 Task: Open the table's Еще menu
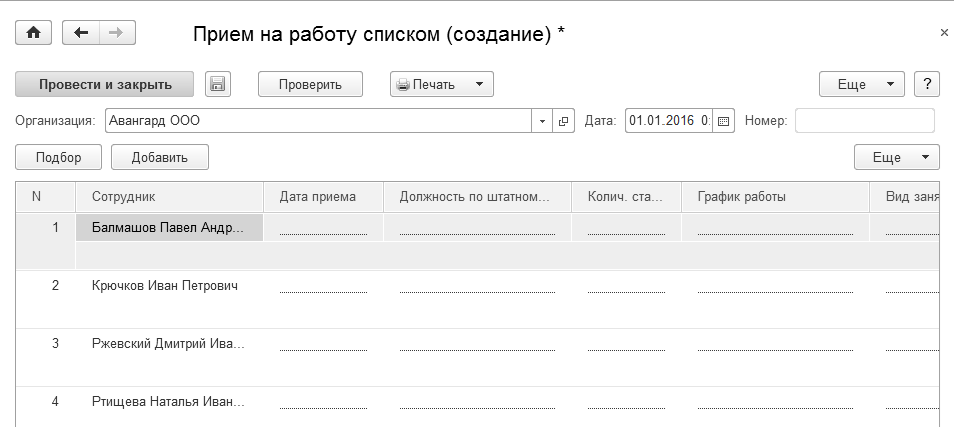click(896, 157)
